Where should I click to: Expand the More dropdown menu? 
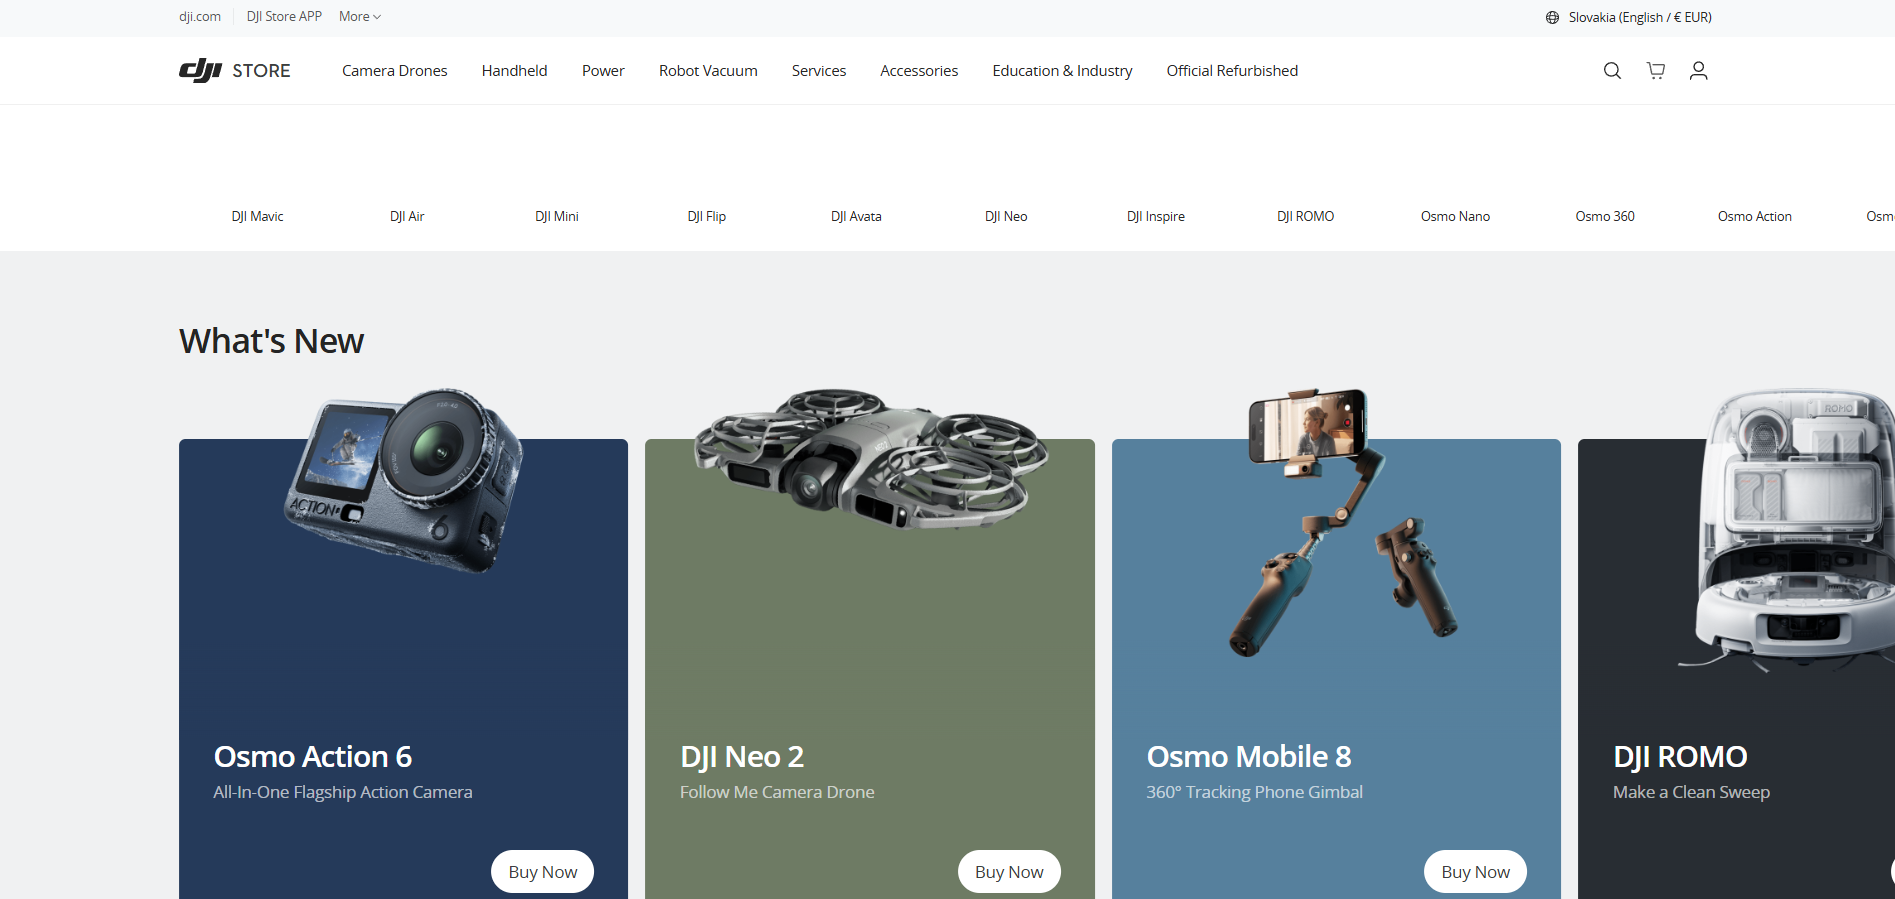coord(359,17)
